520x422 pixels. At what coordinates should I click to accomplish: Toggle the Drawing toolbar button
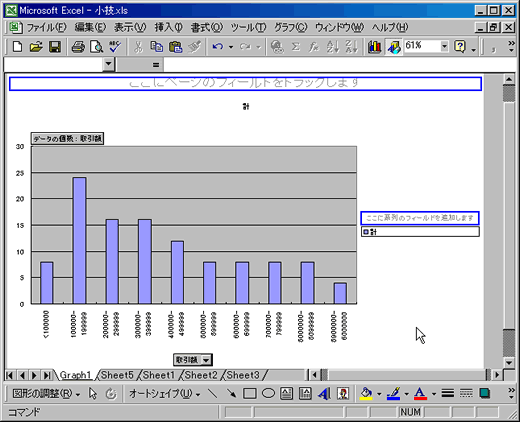(x=393, y=47)
